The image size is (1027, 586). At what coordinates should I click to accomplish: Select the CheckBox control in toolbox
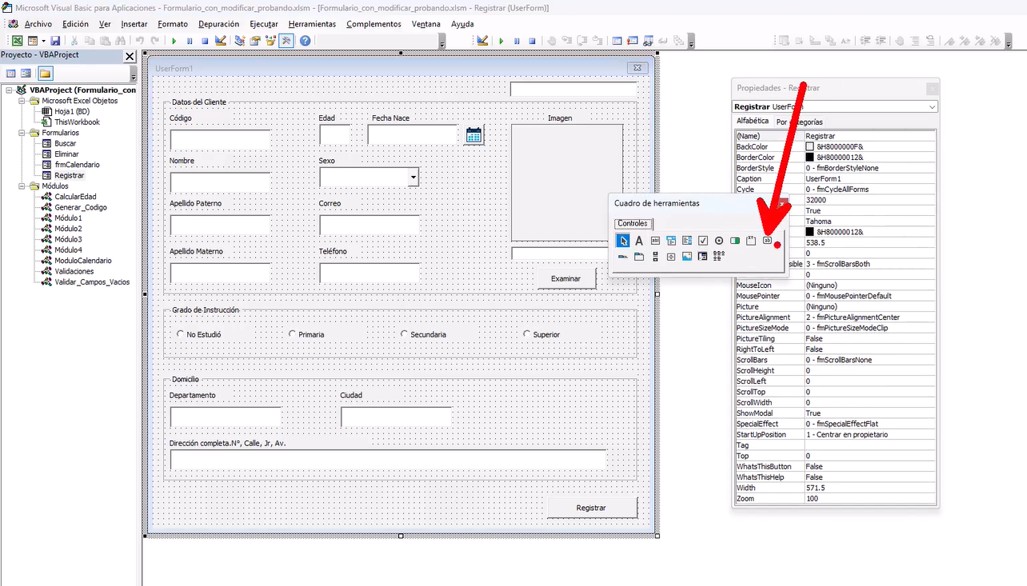[x=703, y=241]
